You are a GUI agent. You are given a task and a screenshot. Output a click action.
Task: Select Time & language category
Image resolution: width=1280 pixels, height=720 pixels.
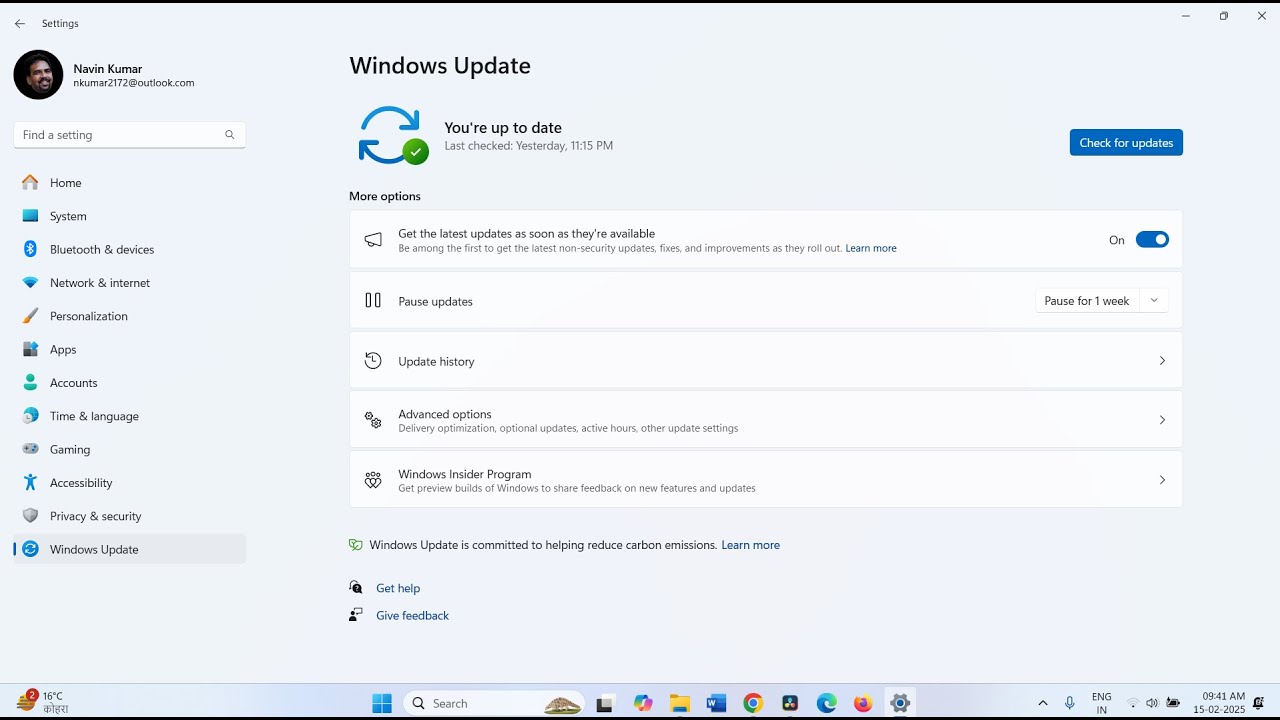pos(129,416)
